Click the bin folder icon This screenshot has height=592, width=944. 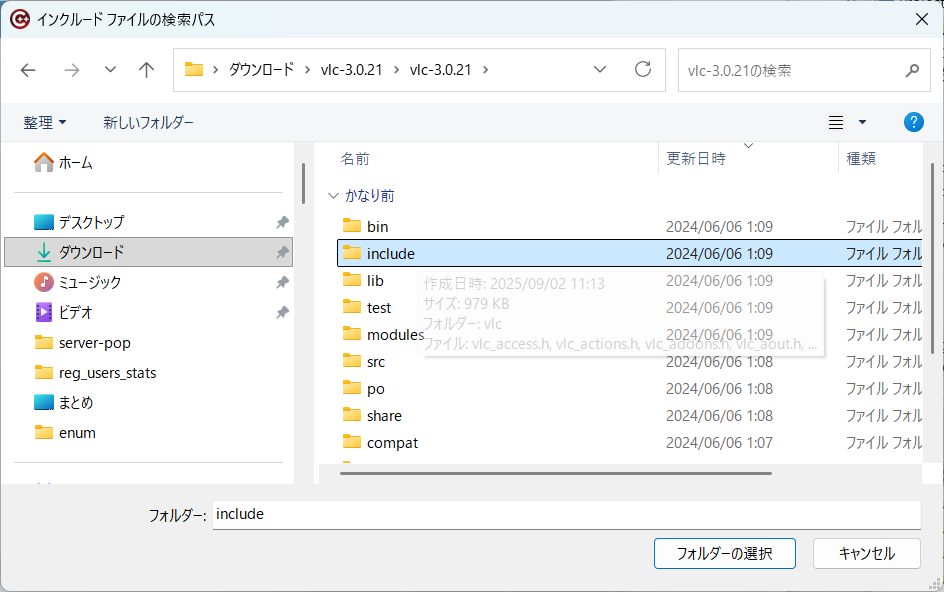(352, 226)
